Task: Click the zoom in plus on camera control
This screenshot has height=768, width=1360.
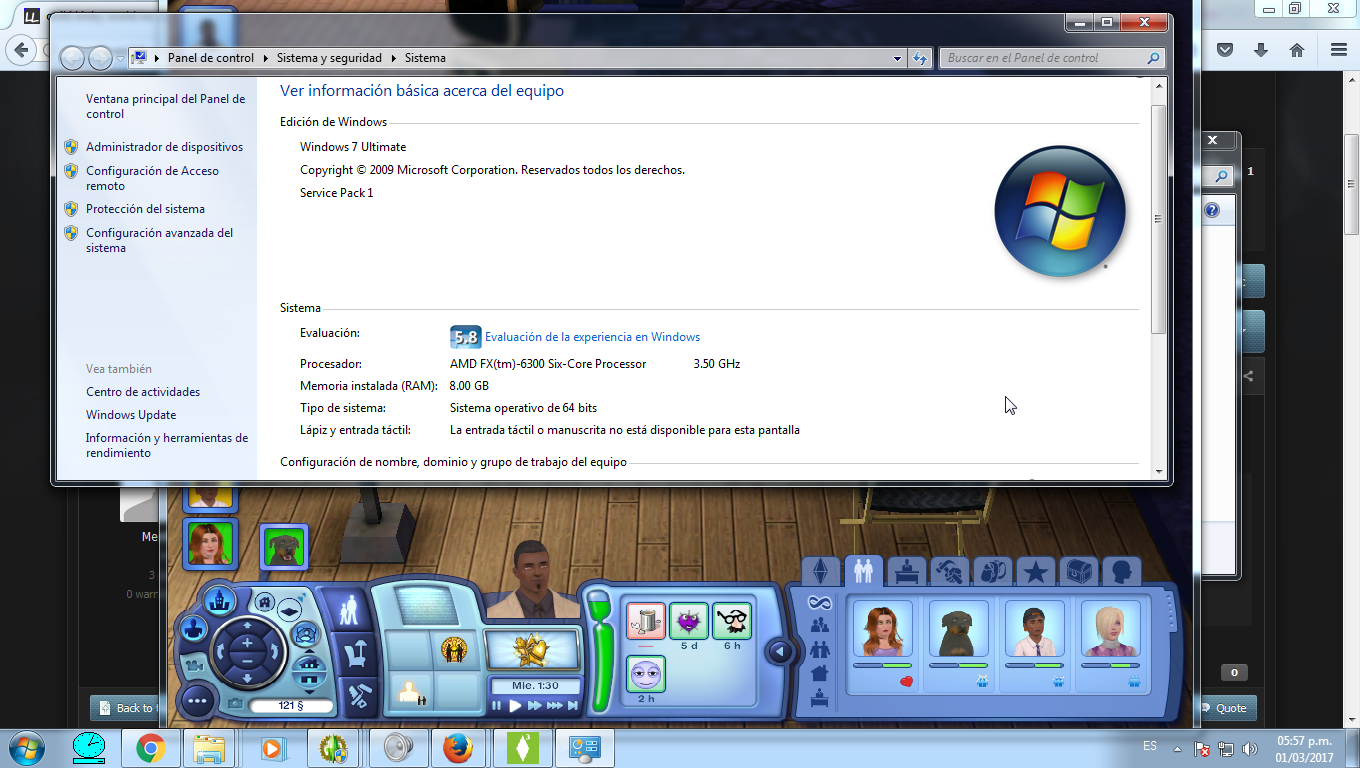Action: (x=247, y=644)
